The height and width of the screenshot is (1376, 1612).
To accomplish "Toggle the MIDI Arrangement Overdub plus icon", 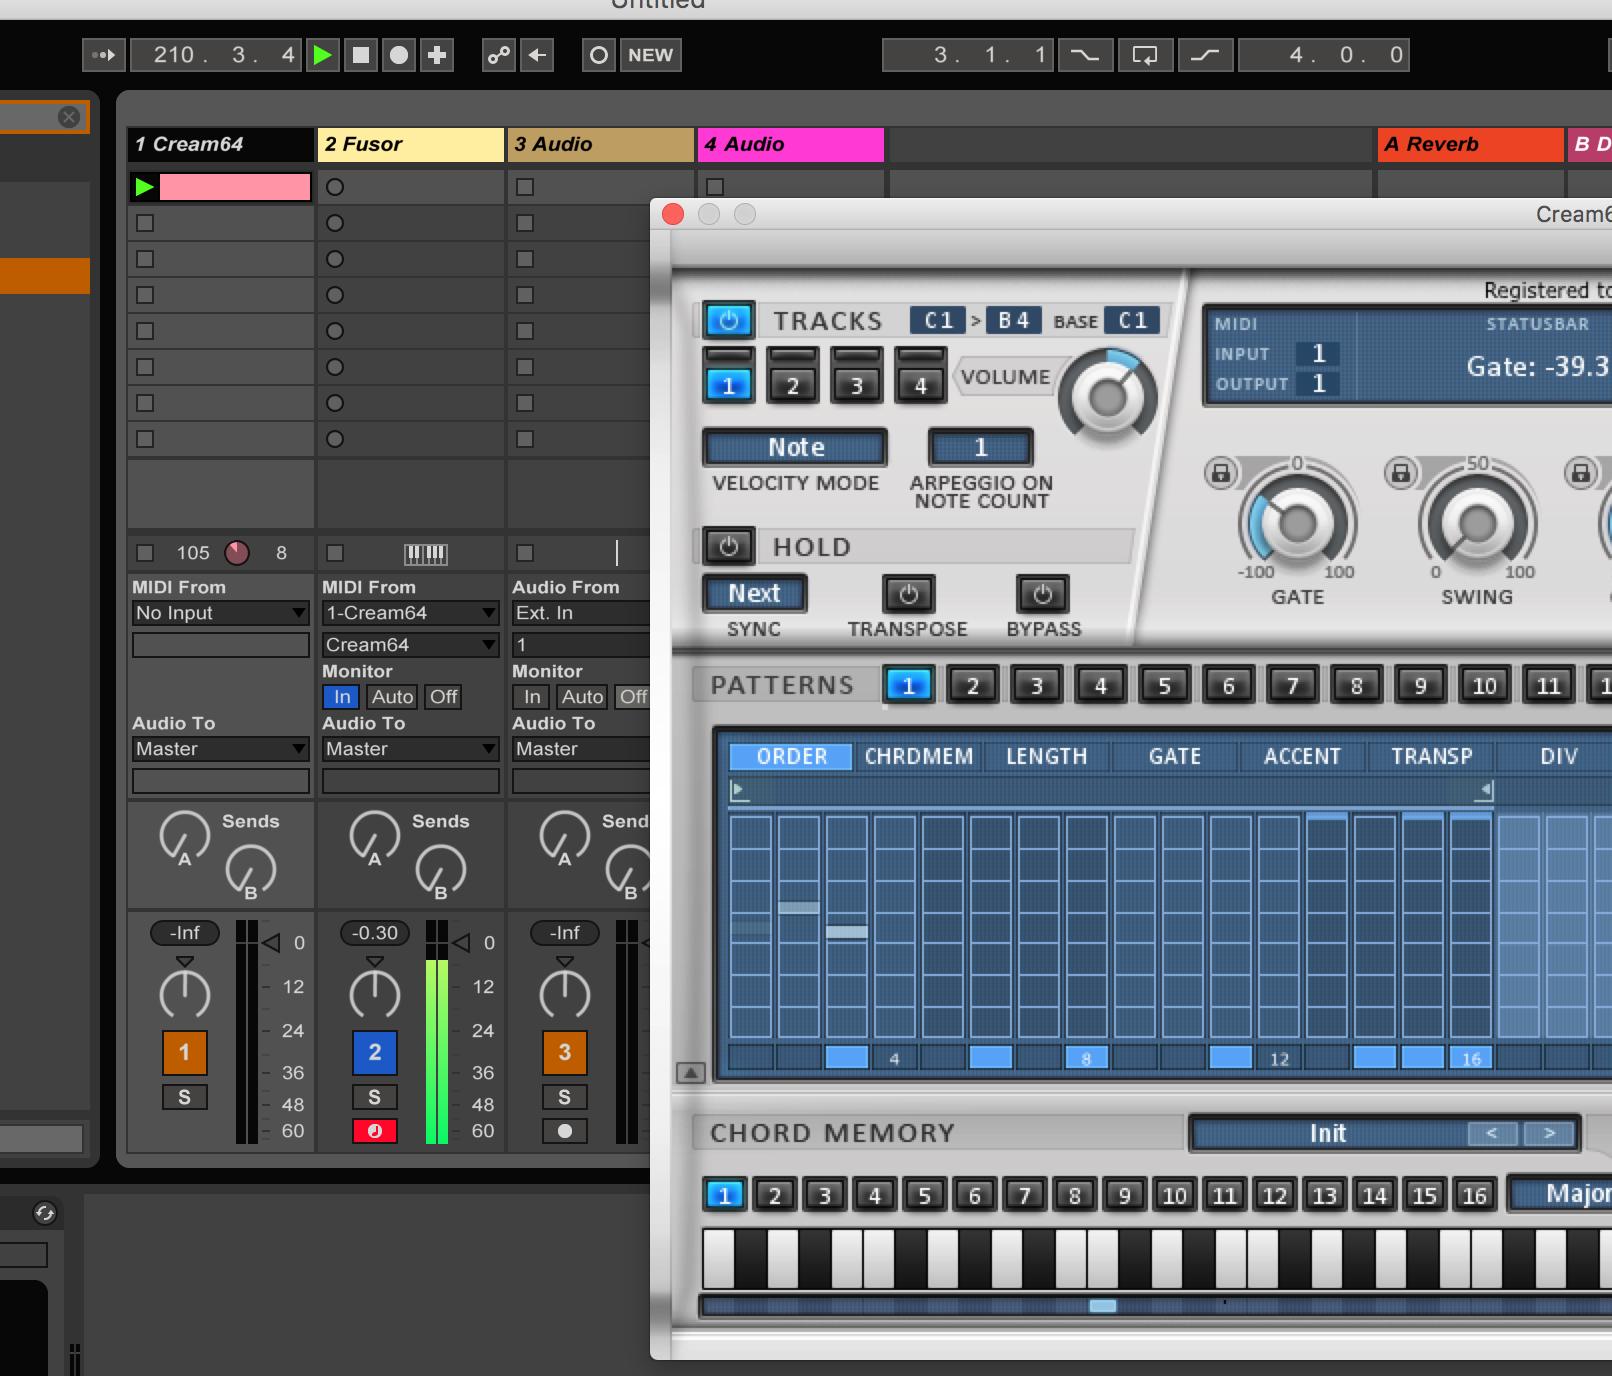I will (x=437, y=55).
